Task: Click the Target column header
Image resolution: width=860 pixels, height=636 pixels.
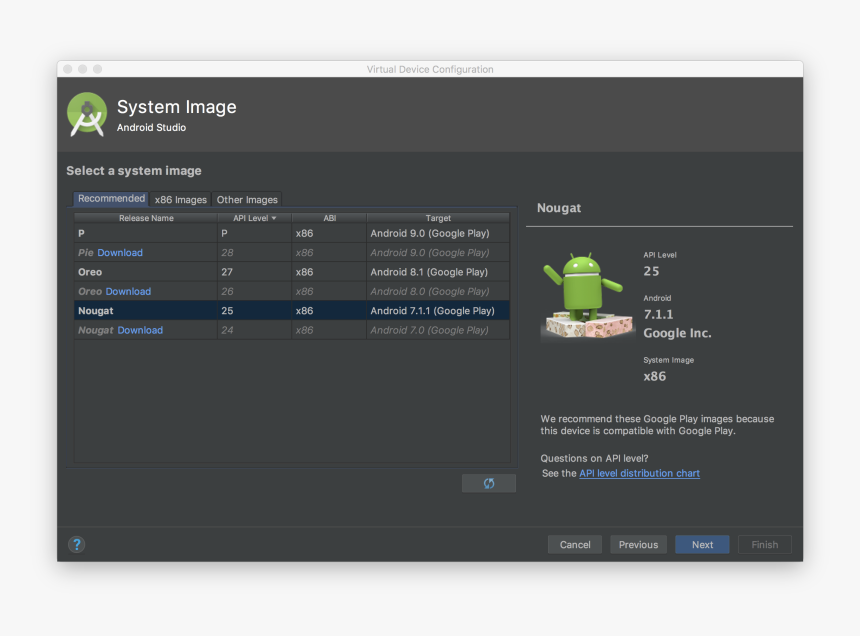Action: click(x=438, y=218)
